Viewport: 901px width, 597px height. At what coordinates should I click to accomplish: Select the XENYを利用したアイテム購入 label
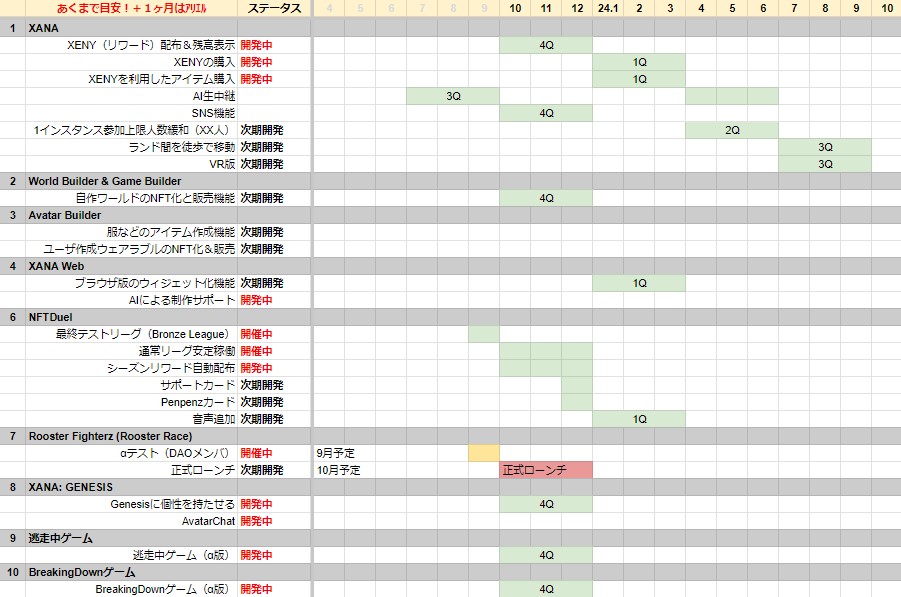tap(161, 79)
